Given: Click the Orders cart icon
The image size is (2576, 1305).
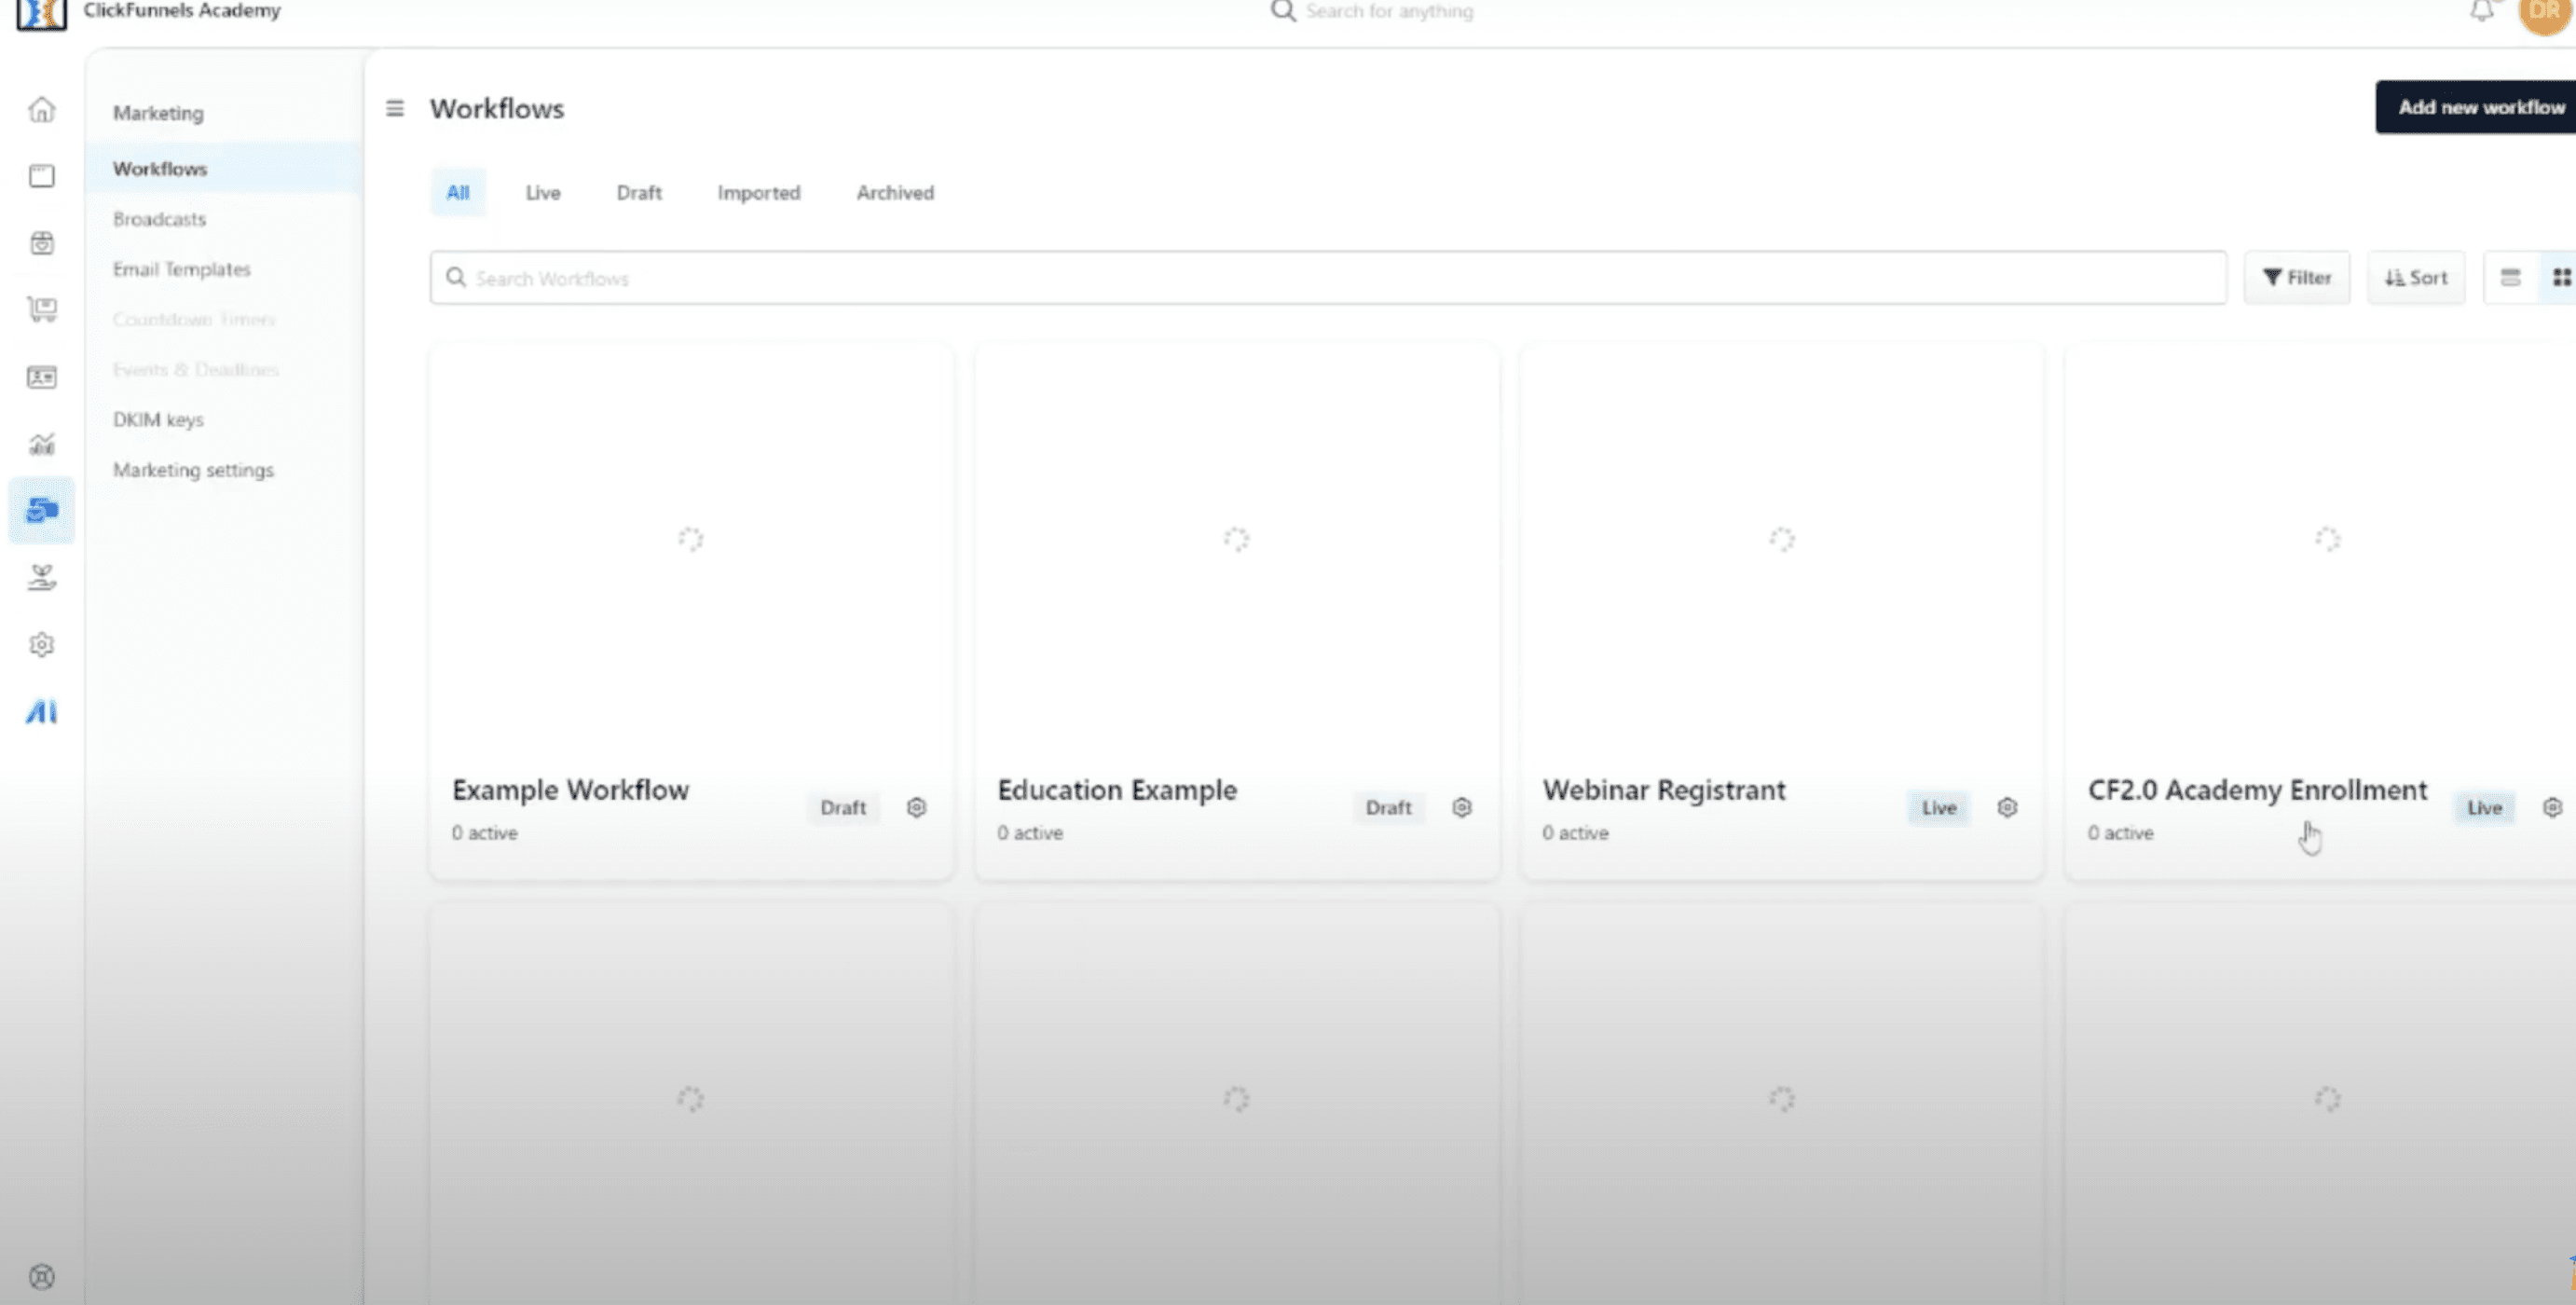Looking at the screenshot, I should coord(41,310).
